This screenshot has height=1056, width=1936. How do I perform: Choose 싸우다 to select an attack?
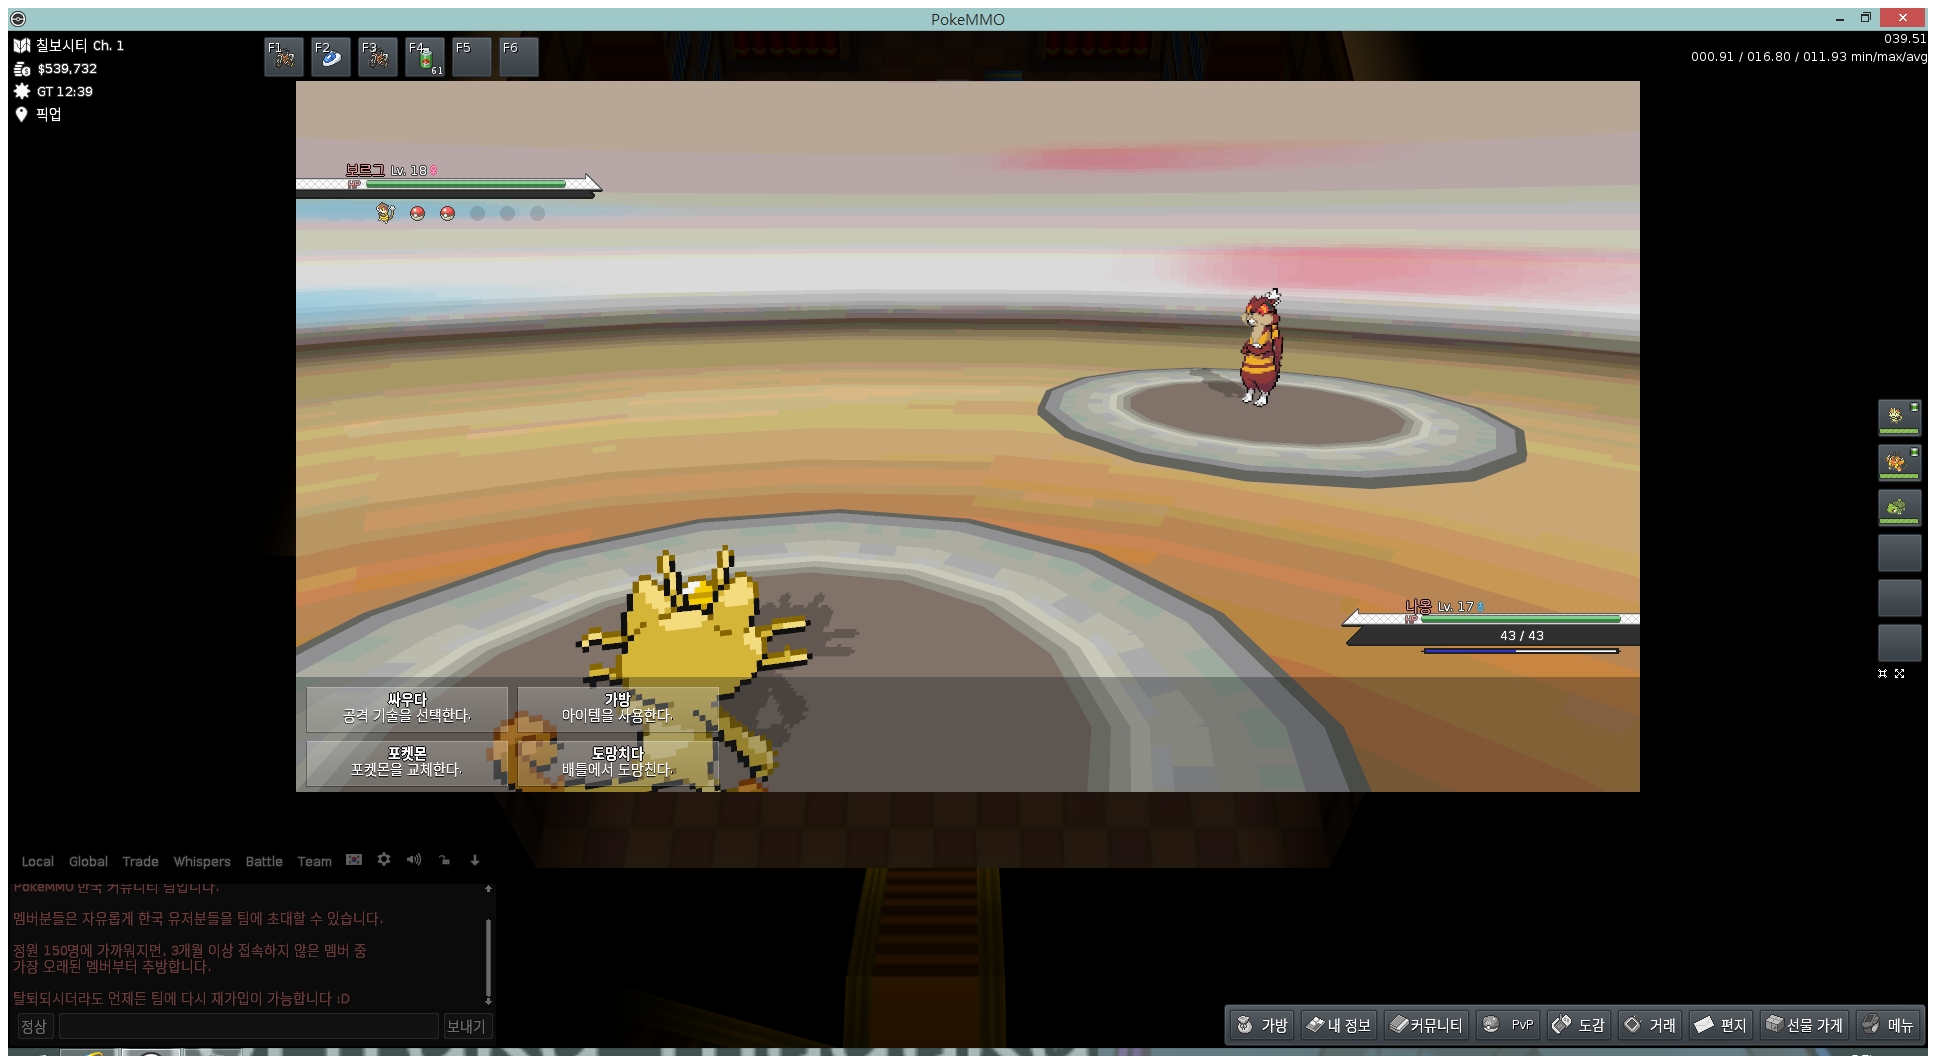(407, 708)
